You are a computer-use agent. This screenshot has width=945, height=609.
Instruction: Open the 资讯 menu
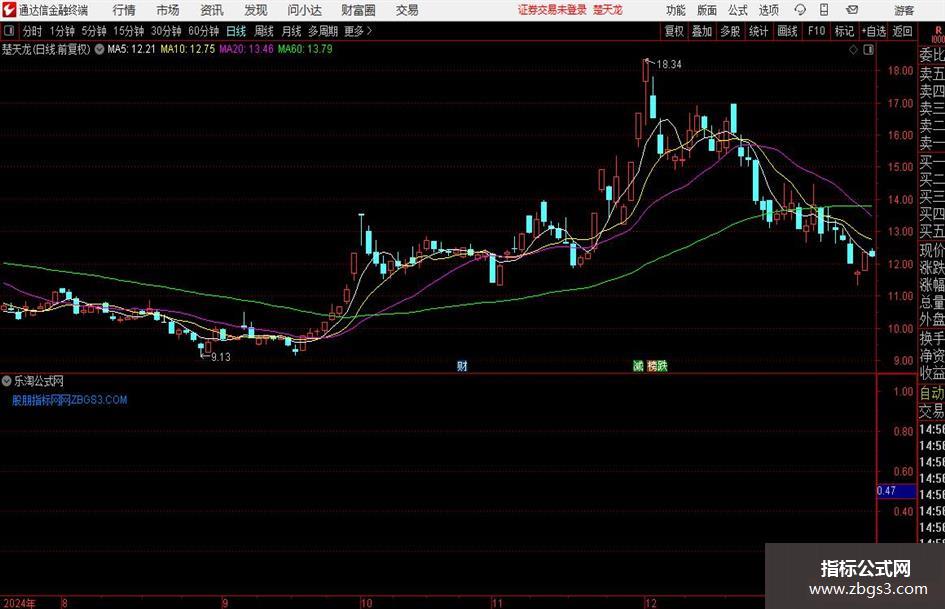212,10
